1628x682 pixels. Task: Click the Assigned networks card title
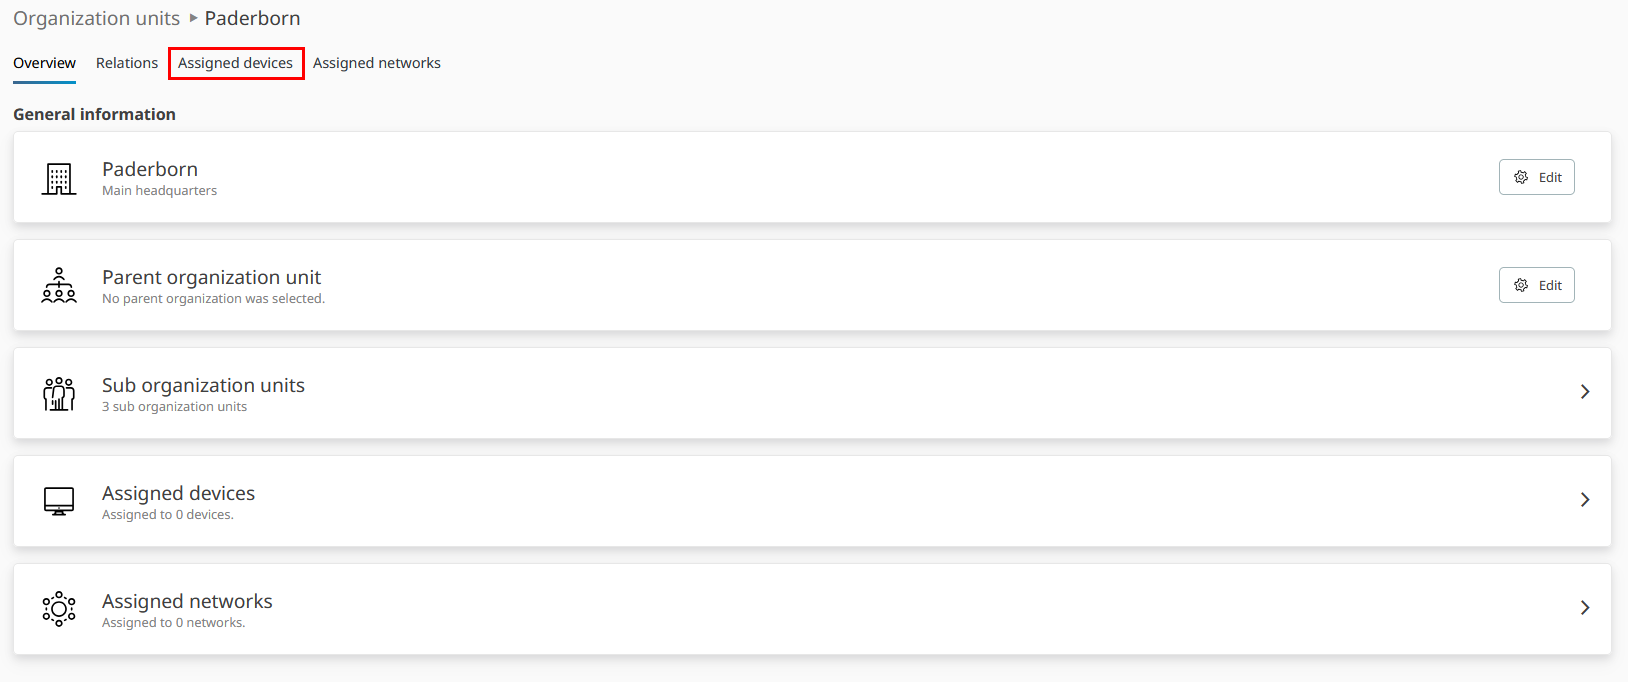point(187,601)
